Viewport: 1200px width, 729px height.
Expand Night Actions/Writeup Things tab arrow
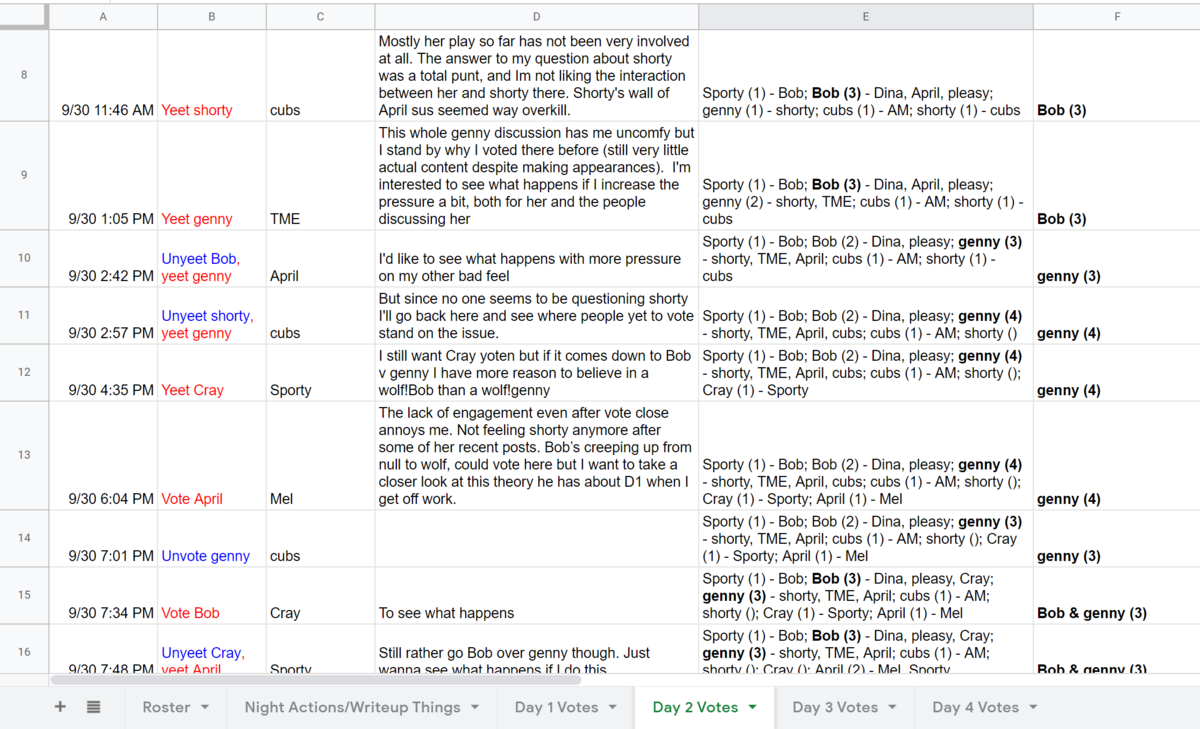475,707
